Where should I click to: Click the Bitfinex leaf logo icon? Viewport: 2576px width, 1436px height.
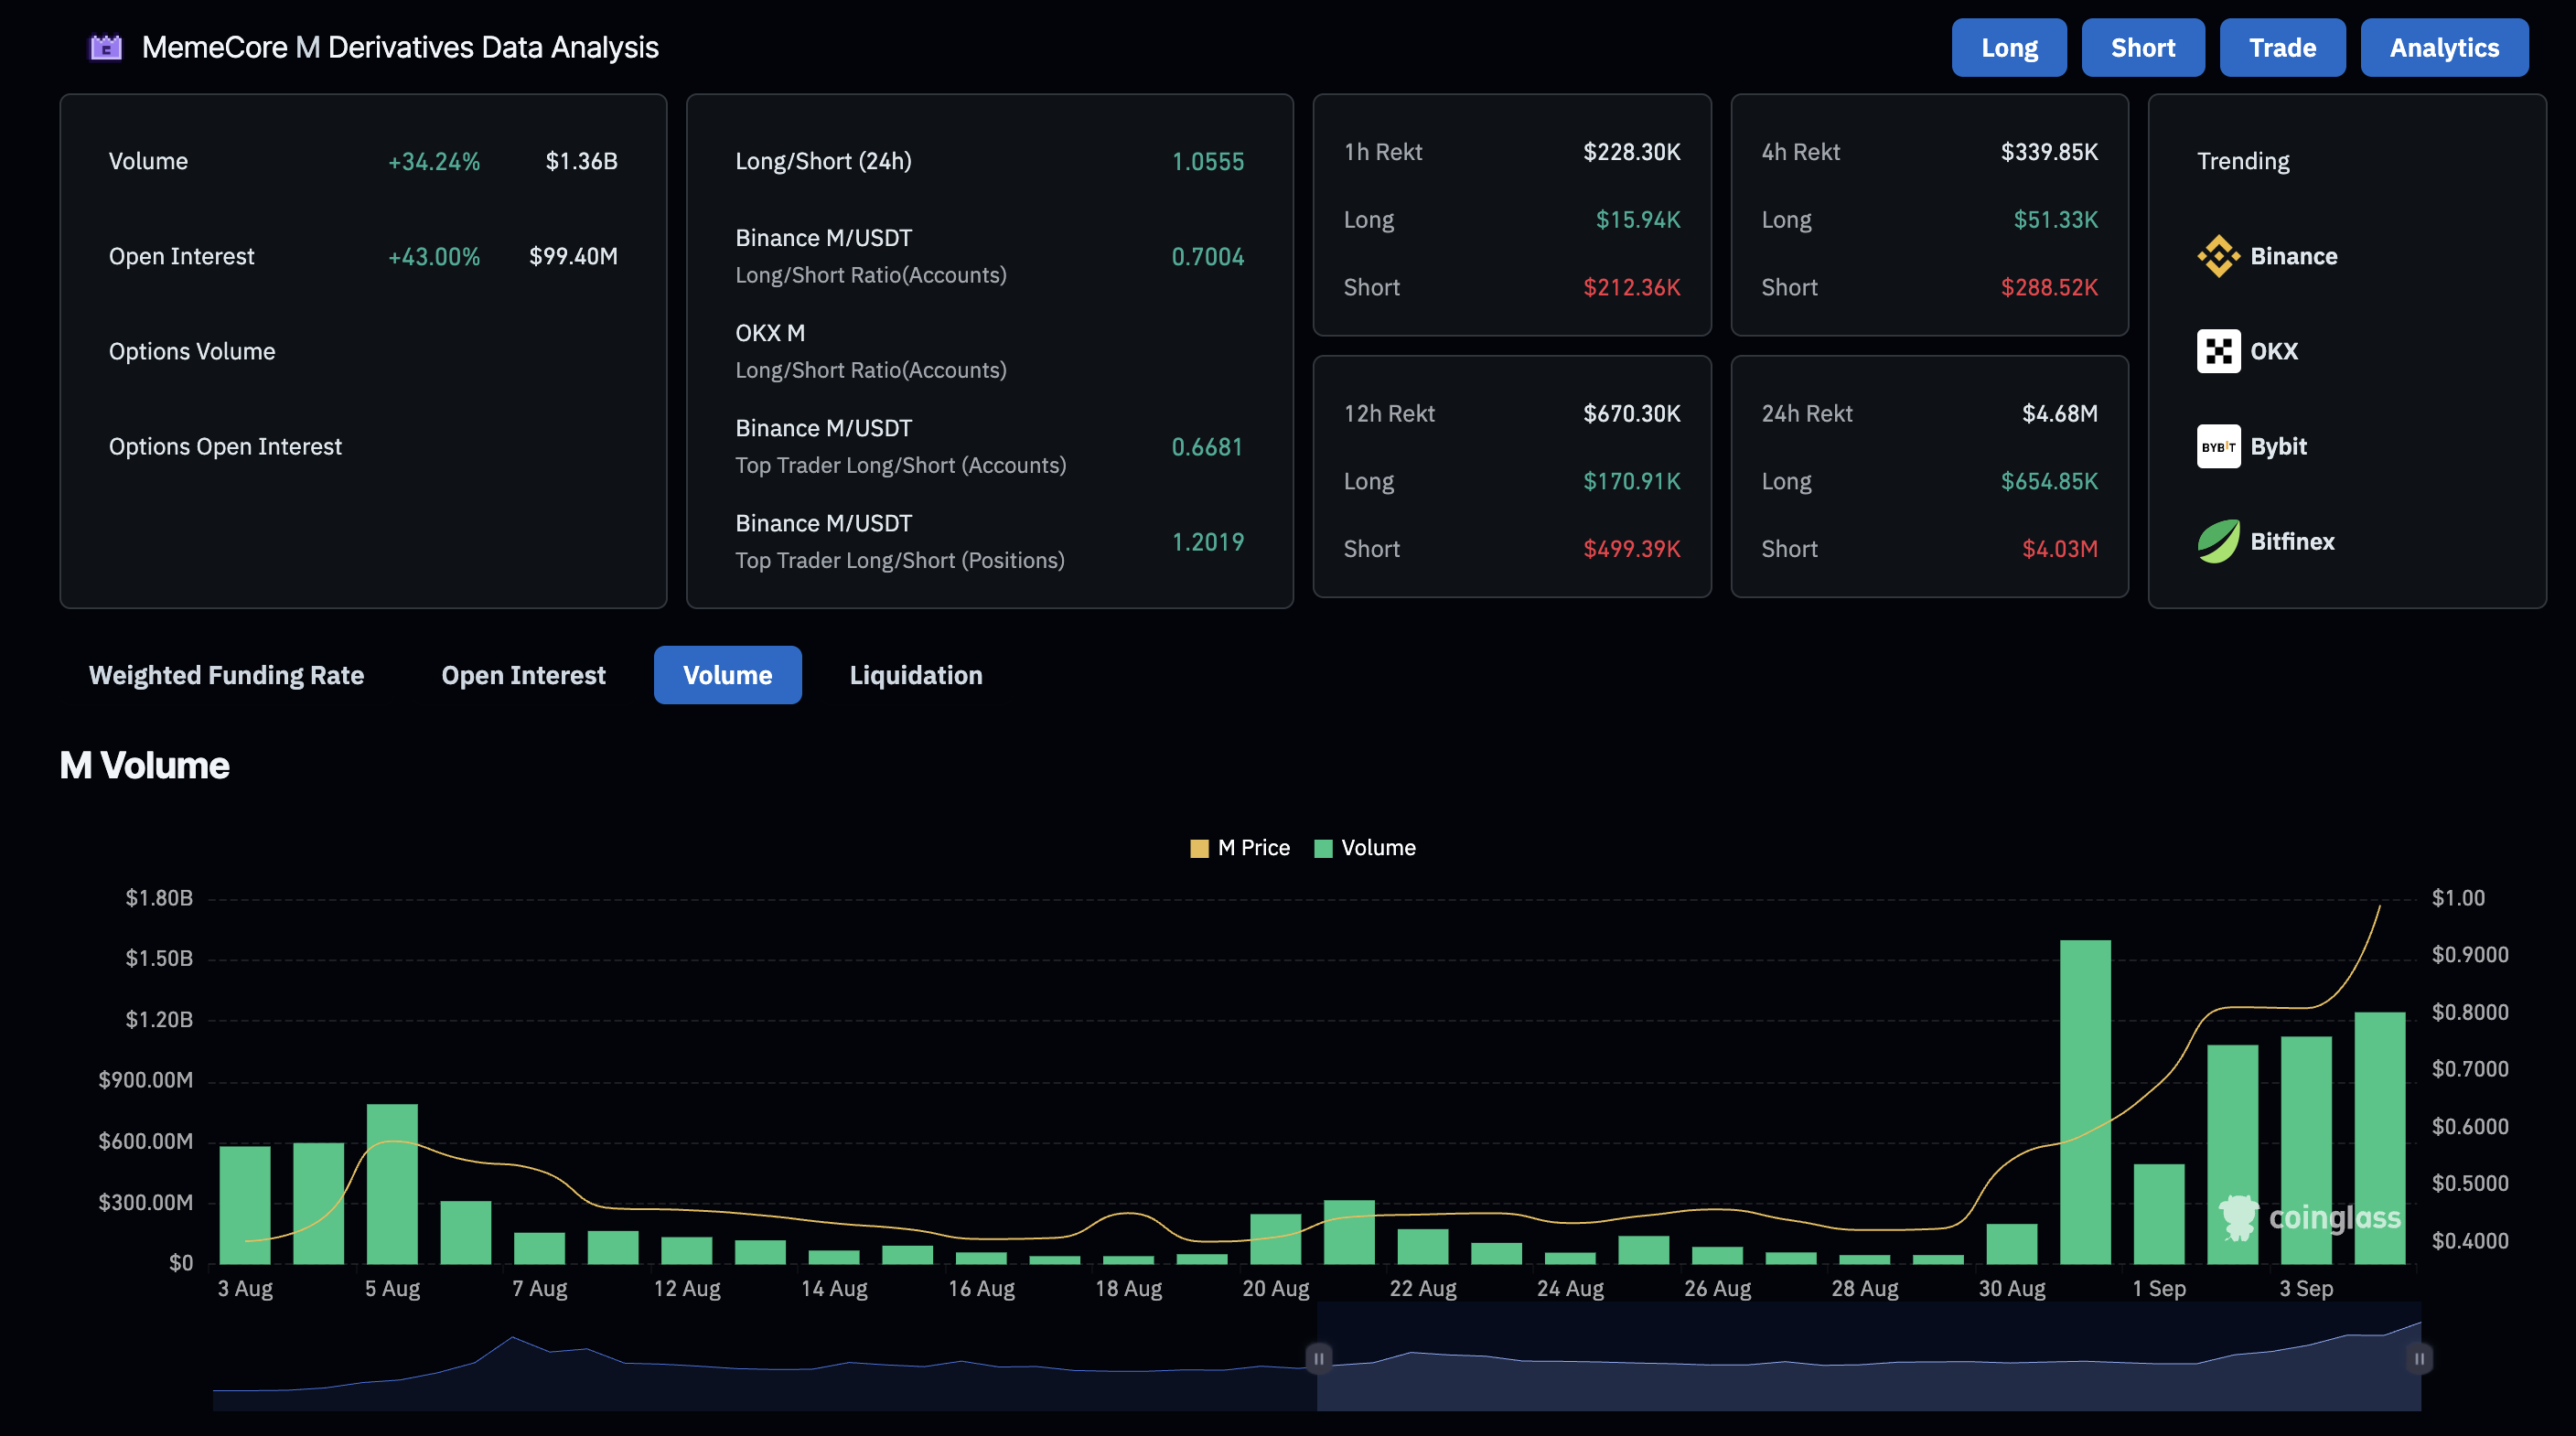pos(2217,541)
